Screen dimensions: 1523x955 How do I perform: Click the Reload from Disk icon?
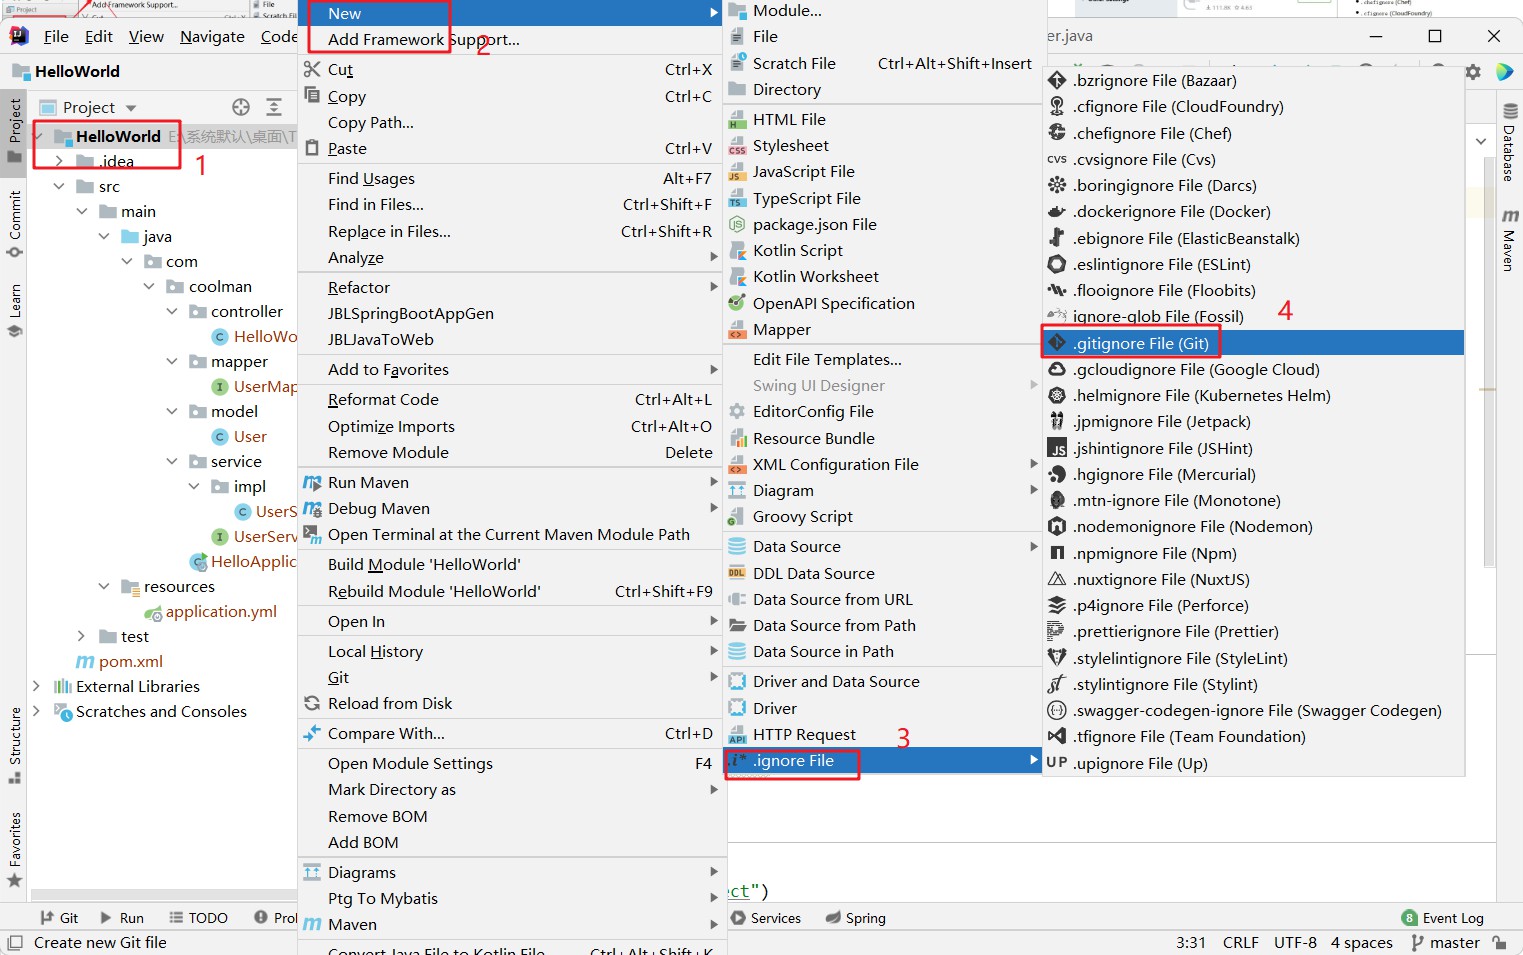point(312,703)
